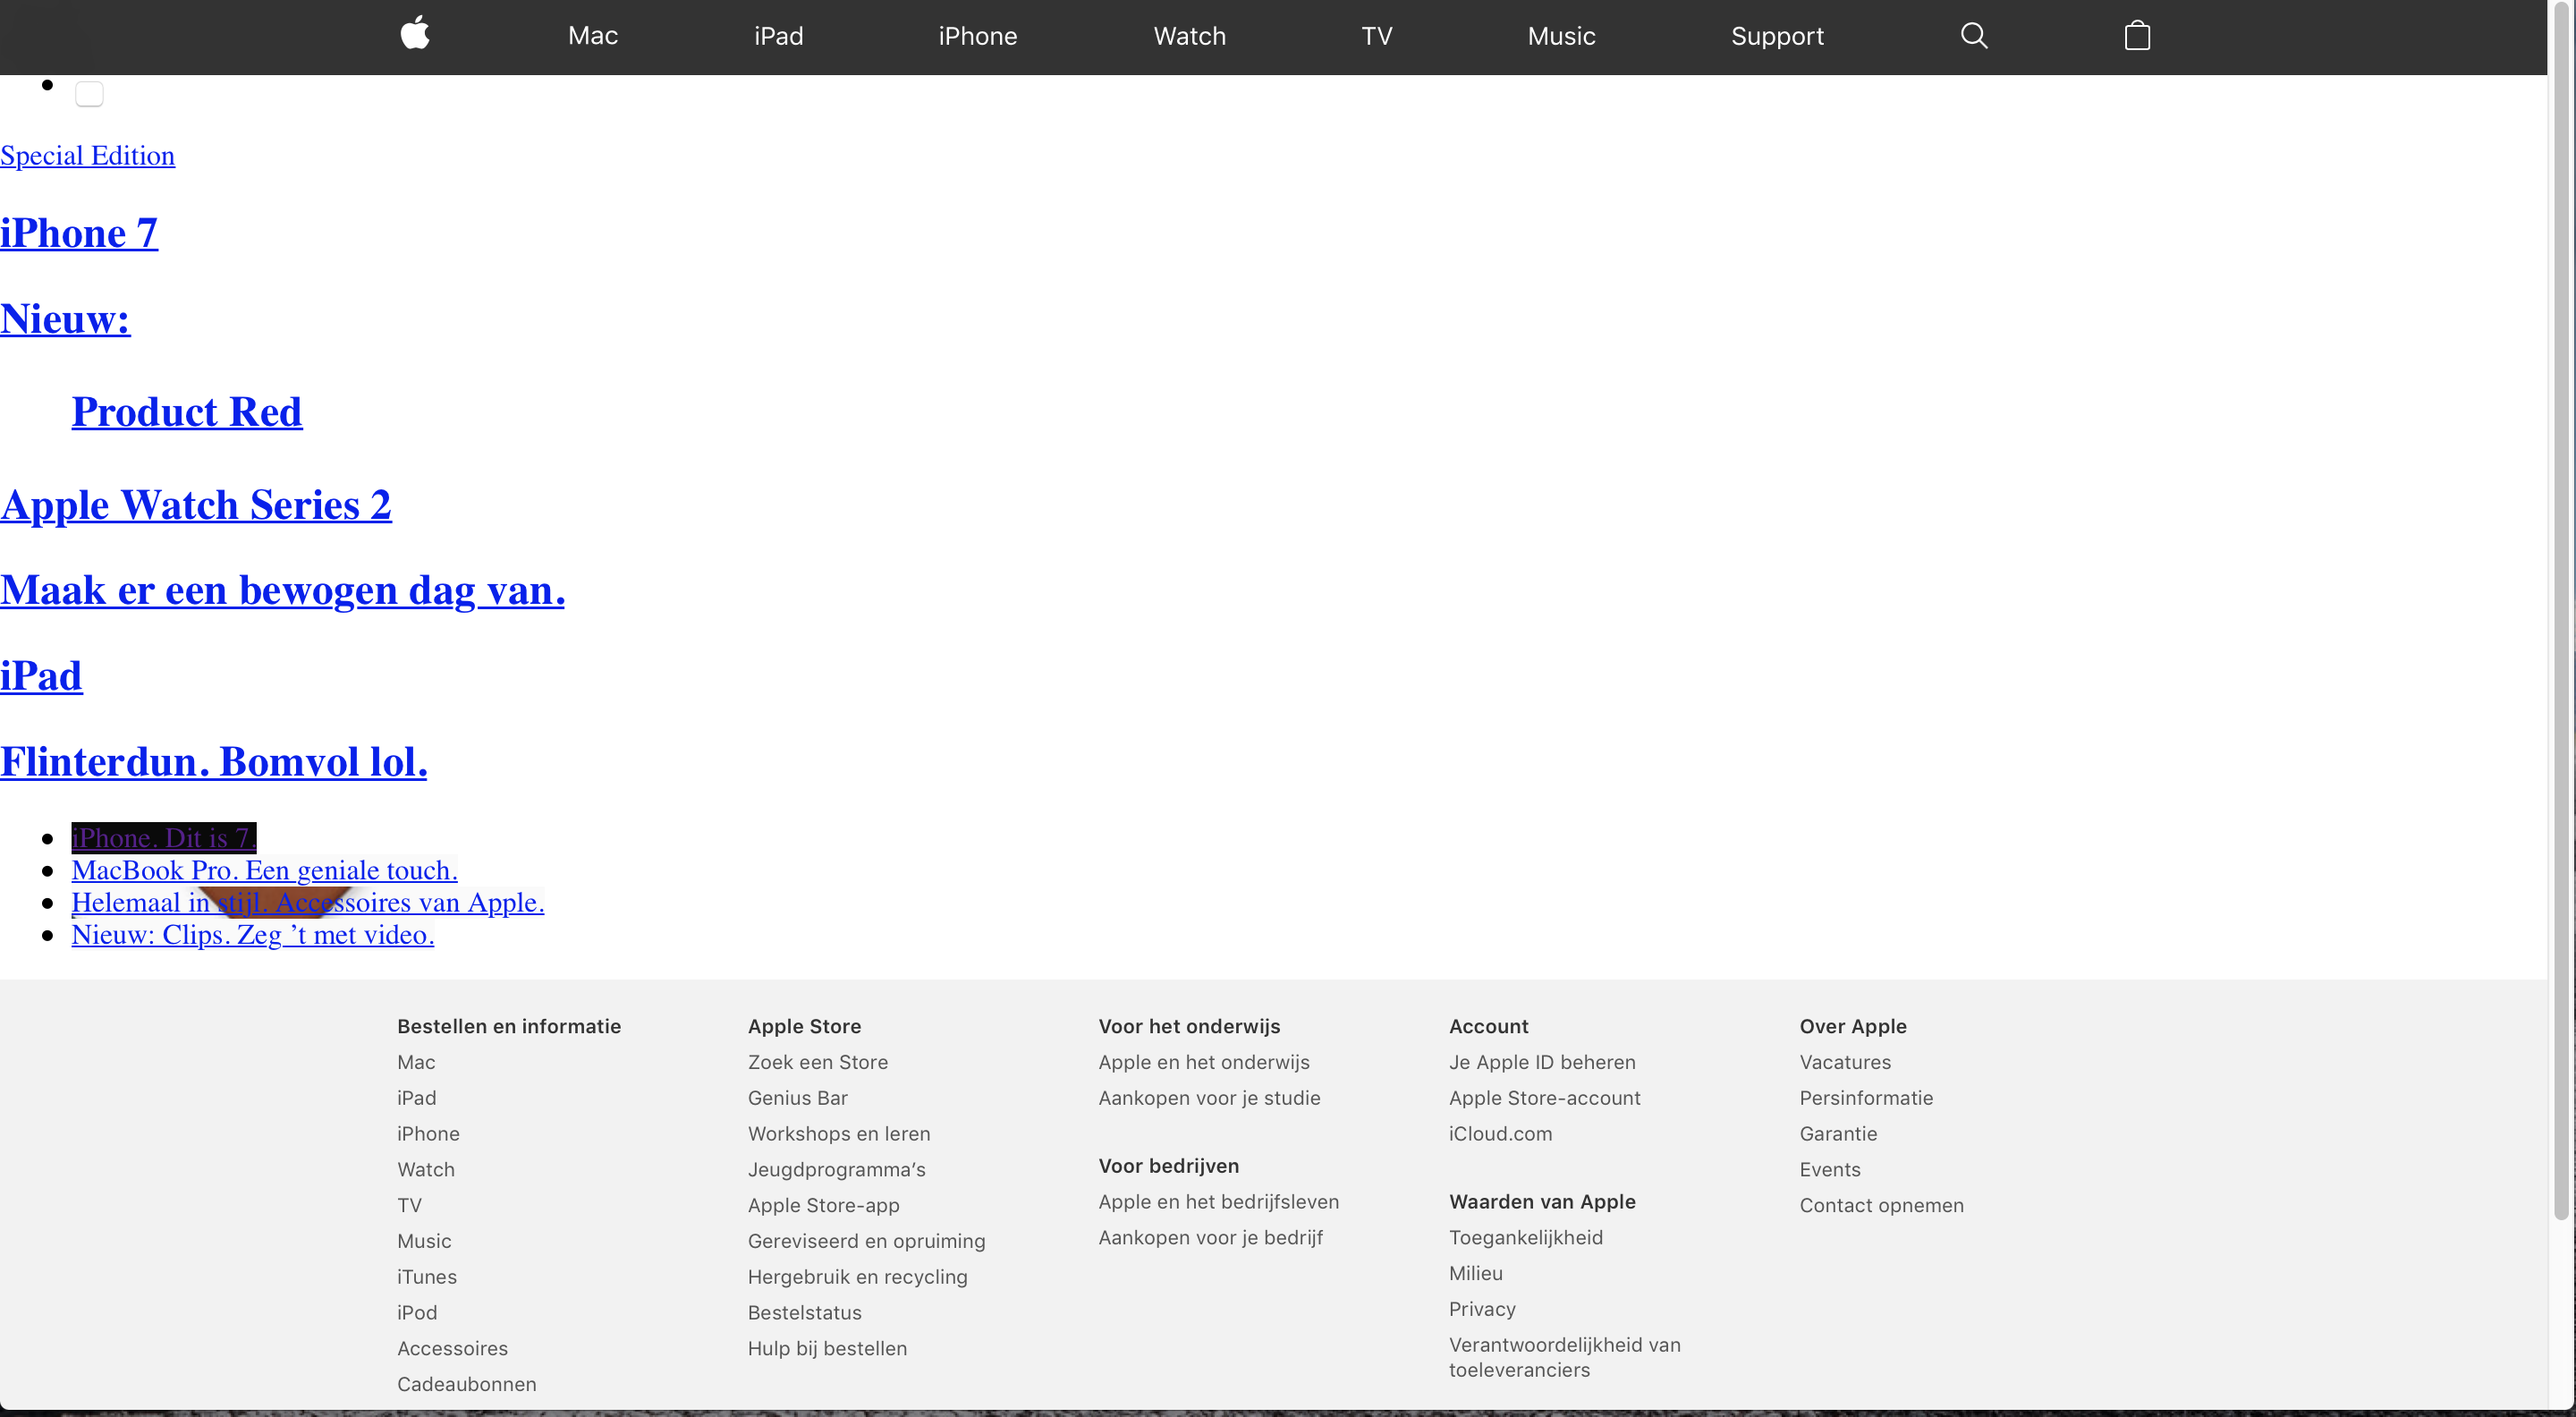
Task: Open Apple en het onderwijs link
Action: point(1204,1062)
